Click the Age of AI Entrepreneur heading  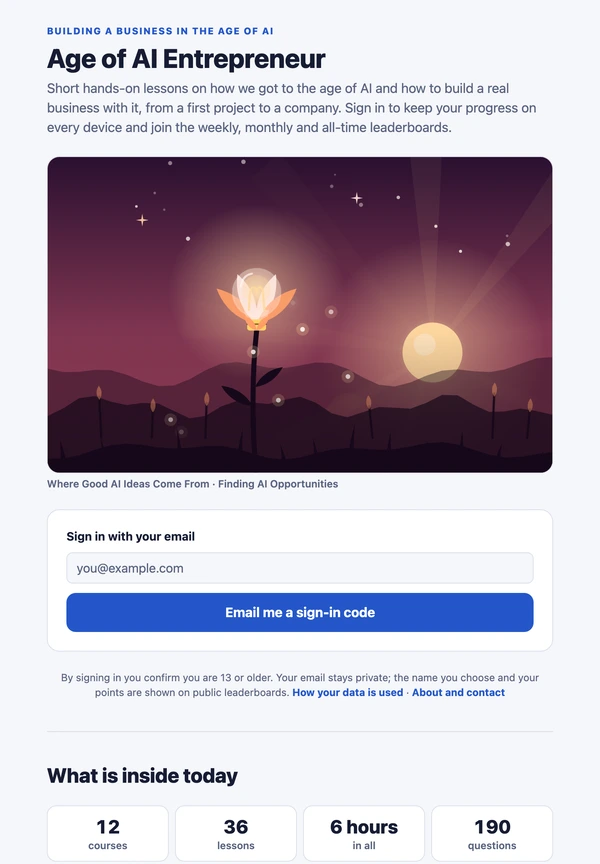click(186, 59)
